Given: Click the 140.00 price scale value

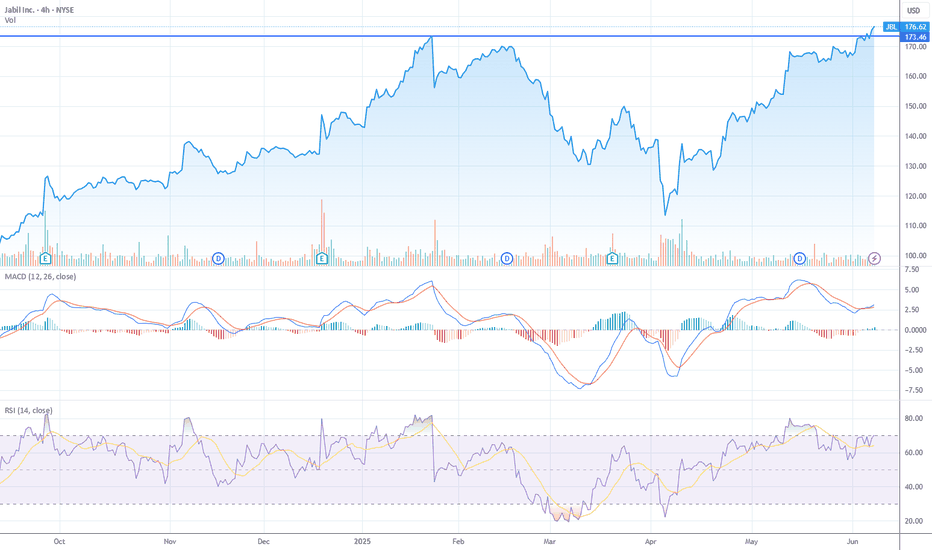Looking at the screenshot, I should click(915, 136).
